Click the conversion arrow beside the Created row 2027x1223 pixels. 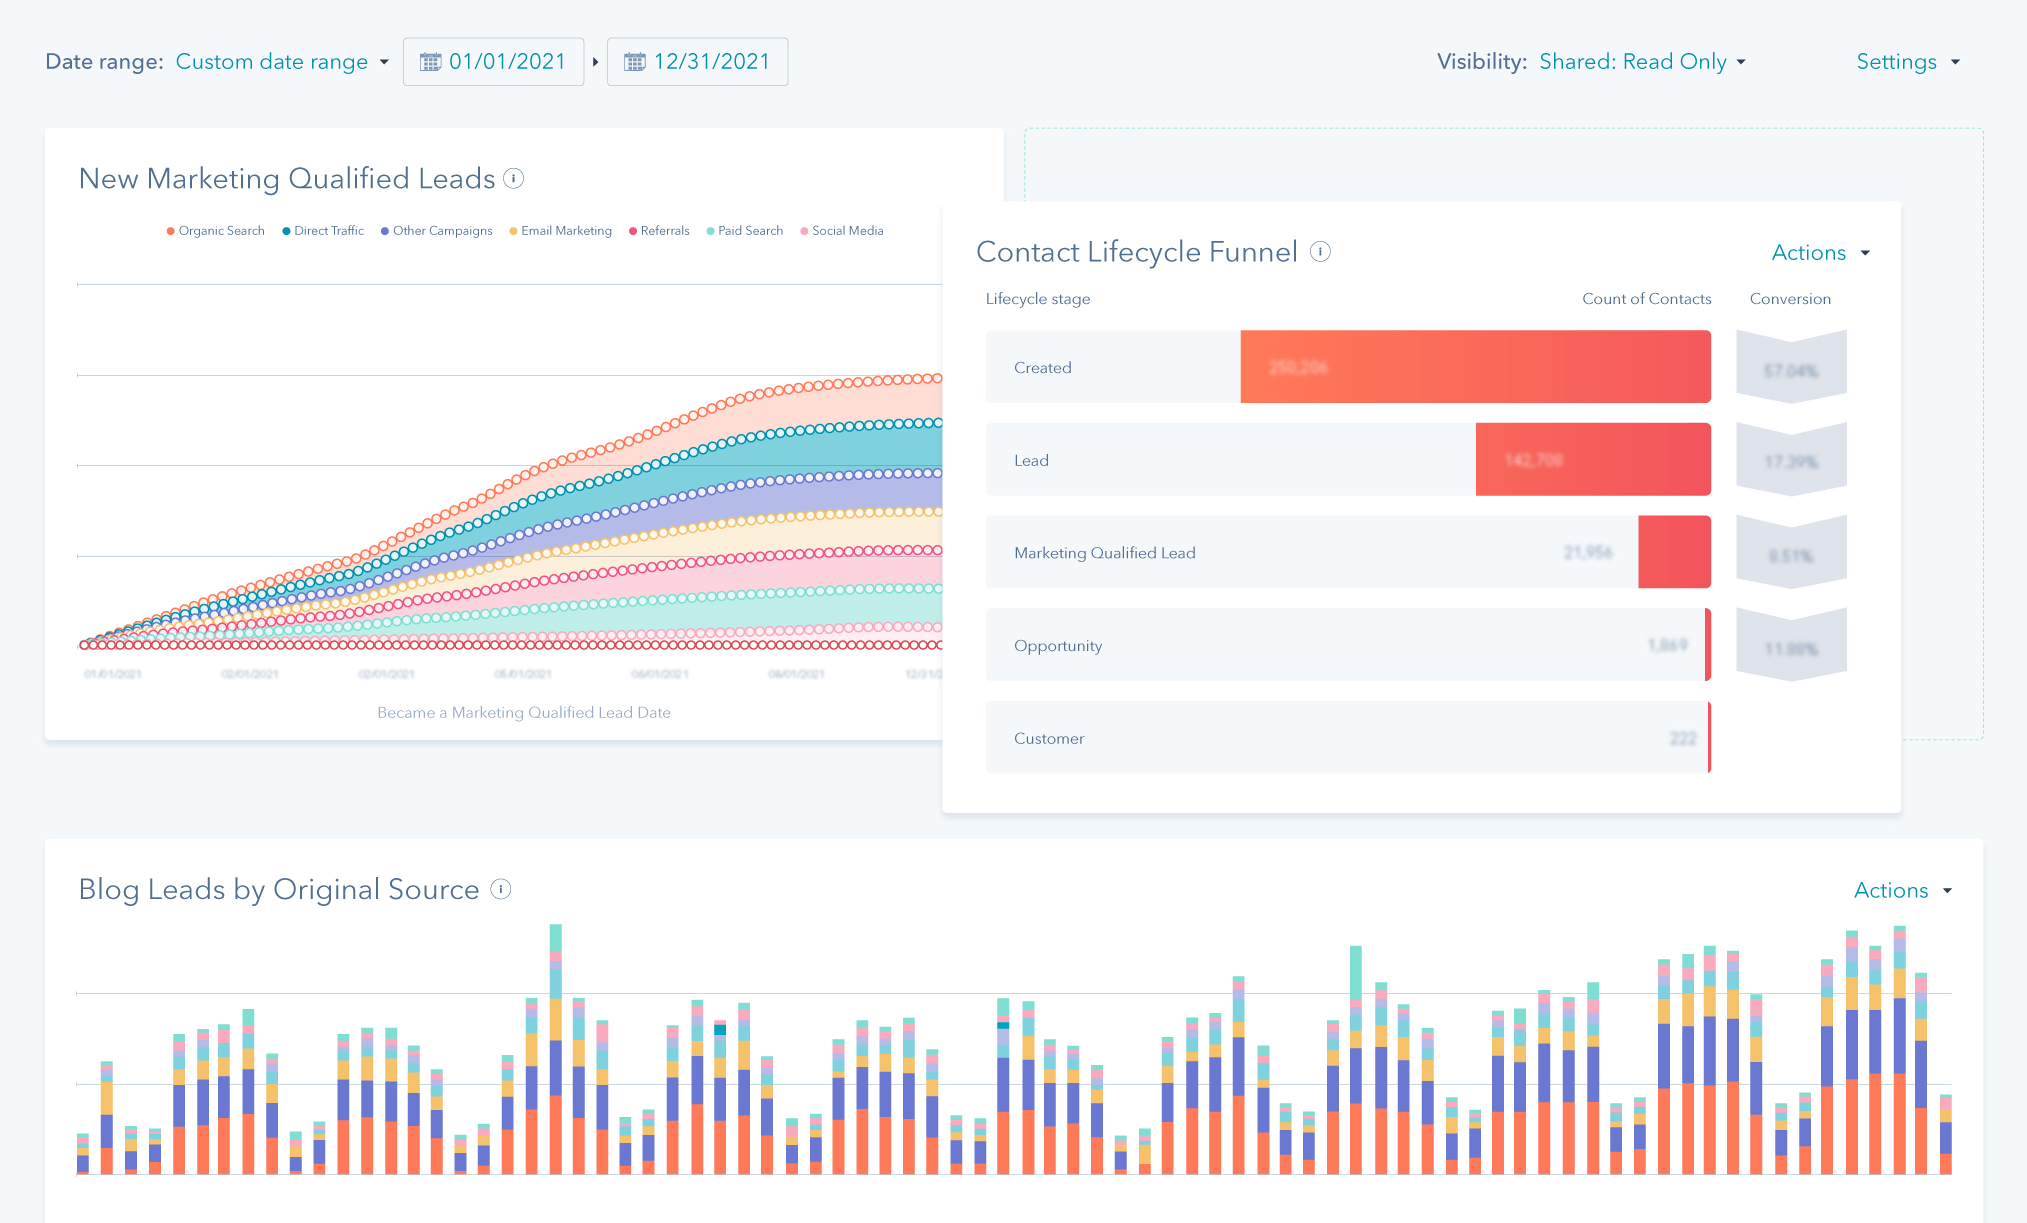pos(1791,367)
